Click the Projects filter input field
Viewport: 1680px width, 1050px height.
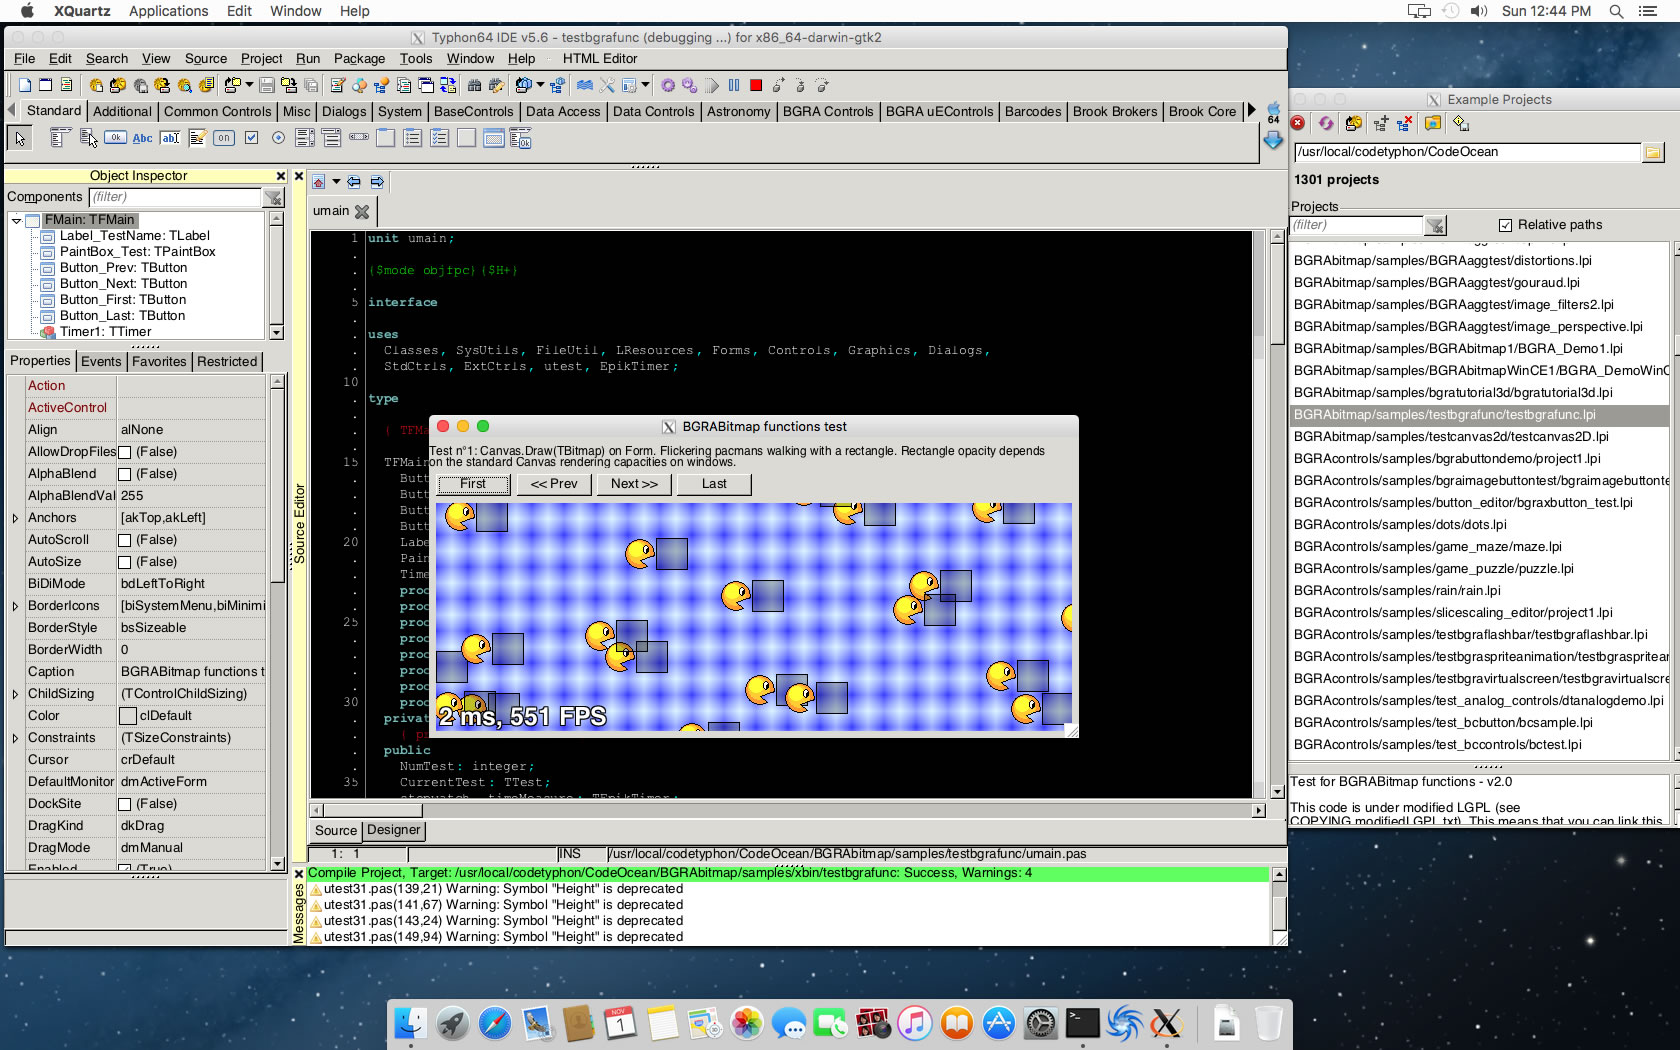coord(1356,225)
